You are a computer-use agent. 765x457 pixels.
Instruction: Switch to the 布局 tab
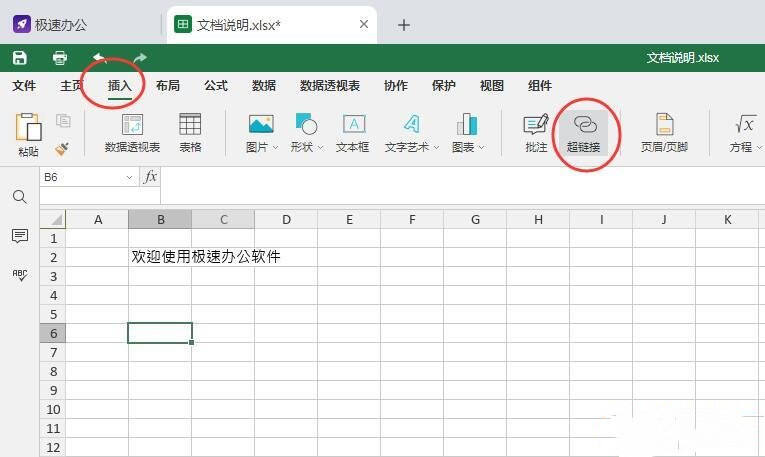click(168, 86)
